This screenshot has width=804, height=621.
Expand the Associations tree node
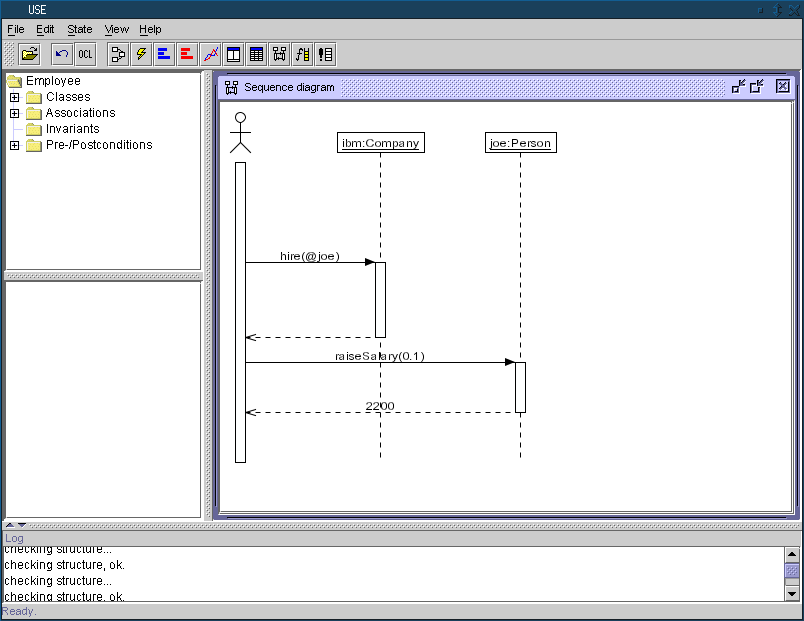(15, 113)
